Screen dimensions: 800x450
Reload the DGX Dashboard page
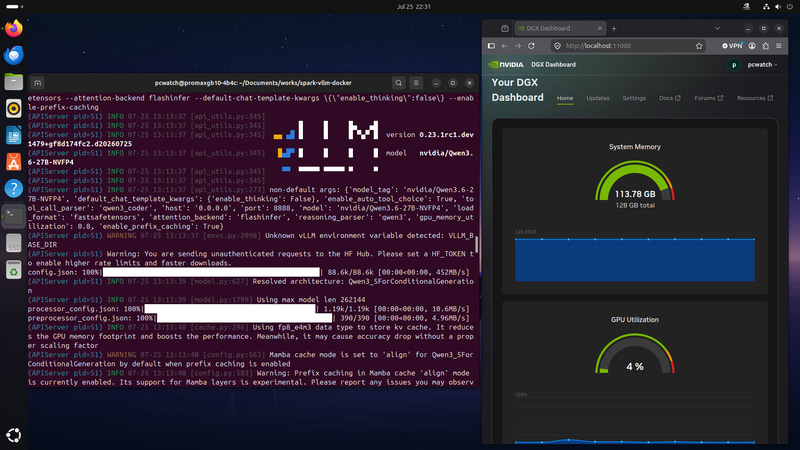coord(532,46)
